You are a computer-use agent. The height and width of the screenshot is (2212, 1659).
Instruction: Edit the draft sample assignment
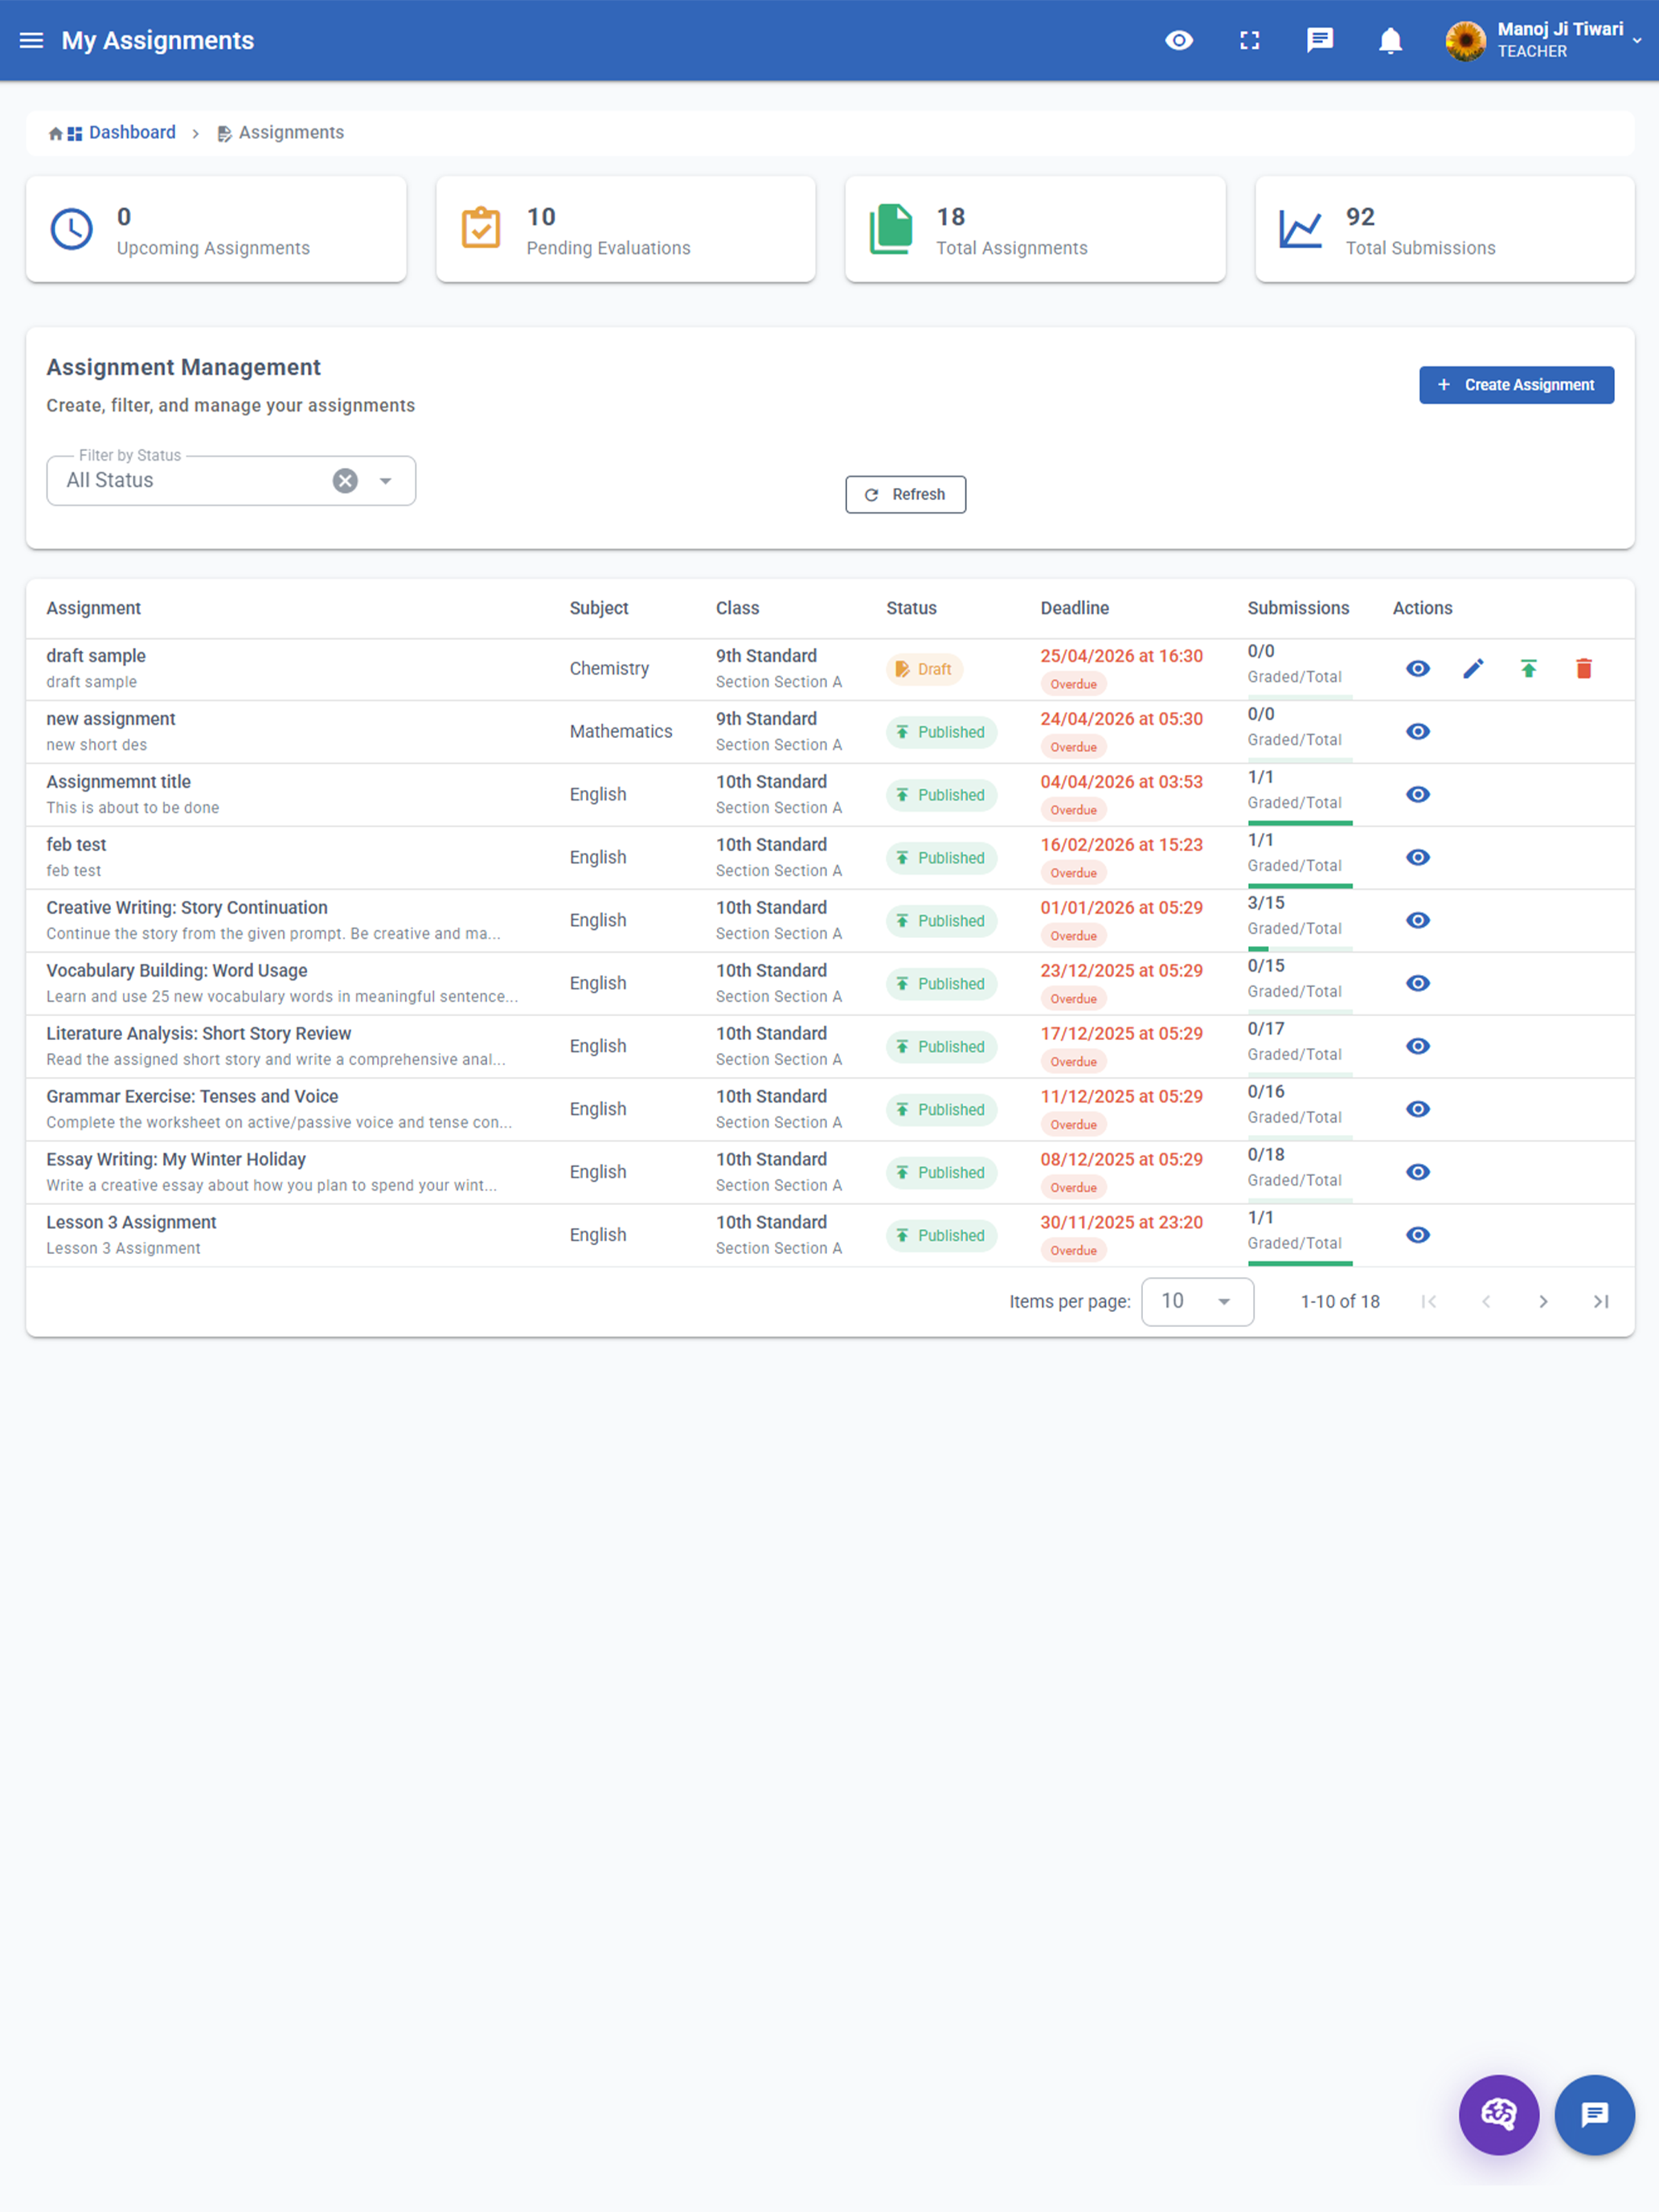click(1473, 669)
